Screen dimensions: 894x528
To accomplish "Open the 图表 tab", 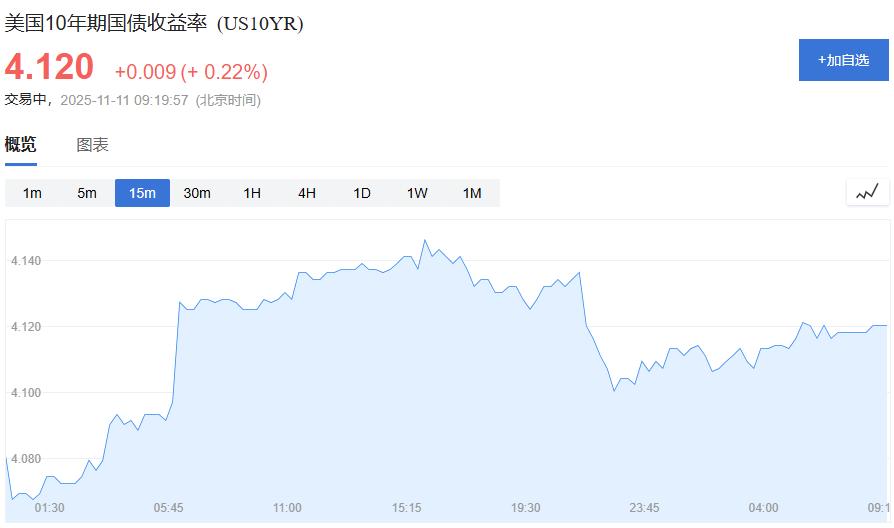I will tap(93, 145).
